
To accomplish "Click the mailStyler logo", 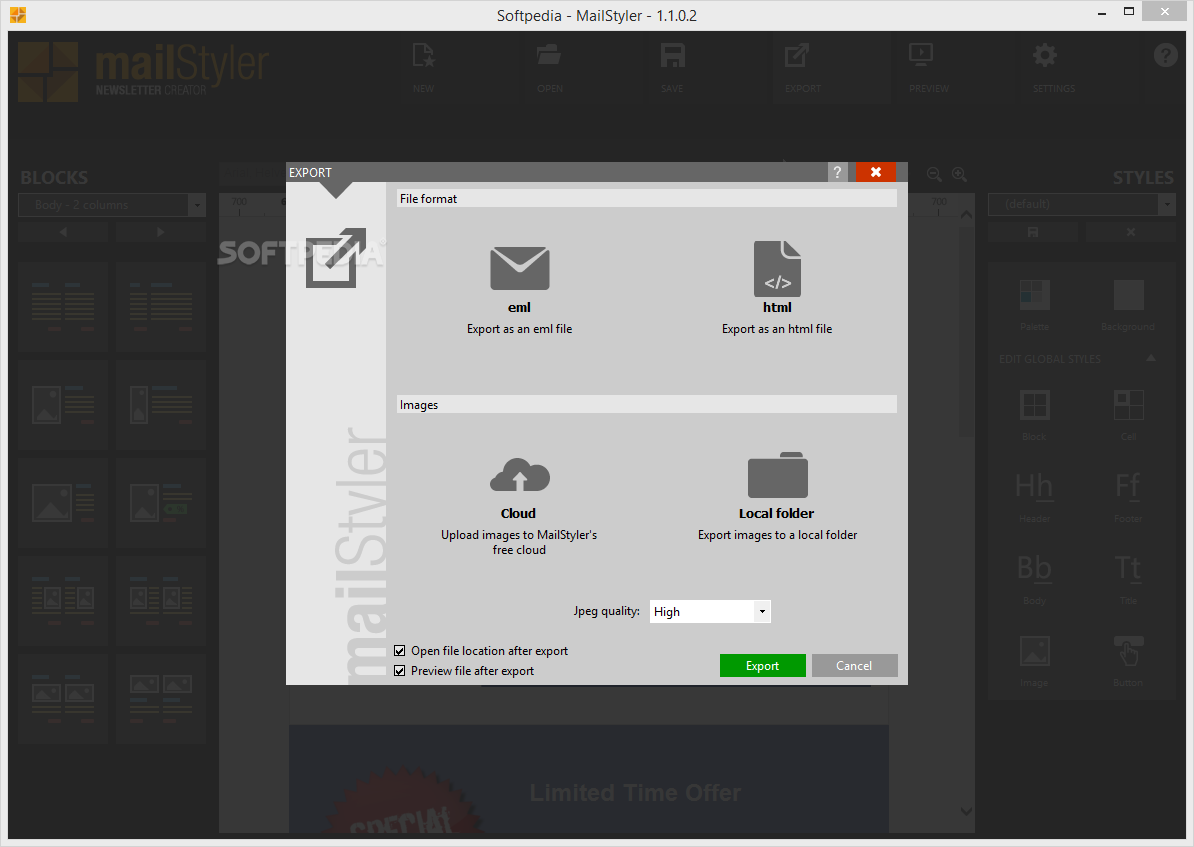I will (x=143, y=72).
